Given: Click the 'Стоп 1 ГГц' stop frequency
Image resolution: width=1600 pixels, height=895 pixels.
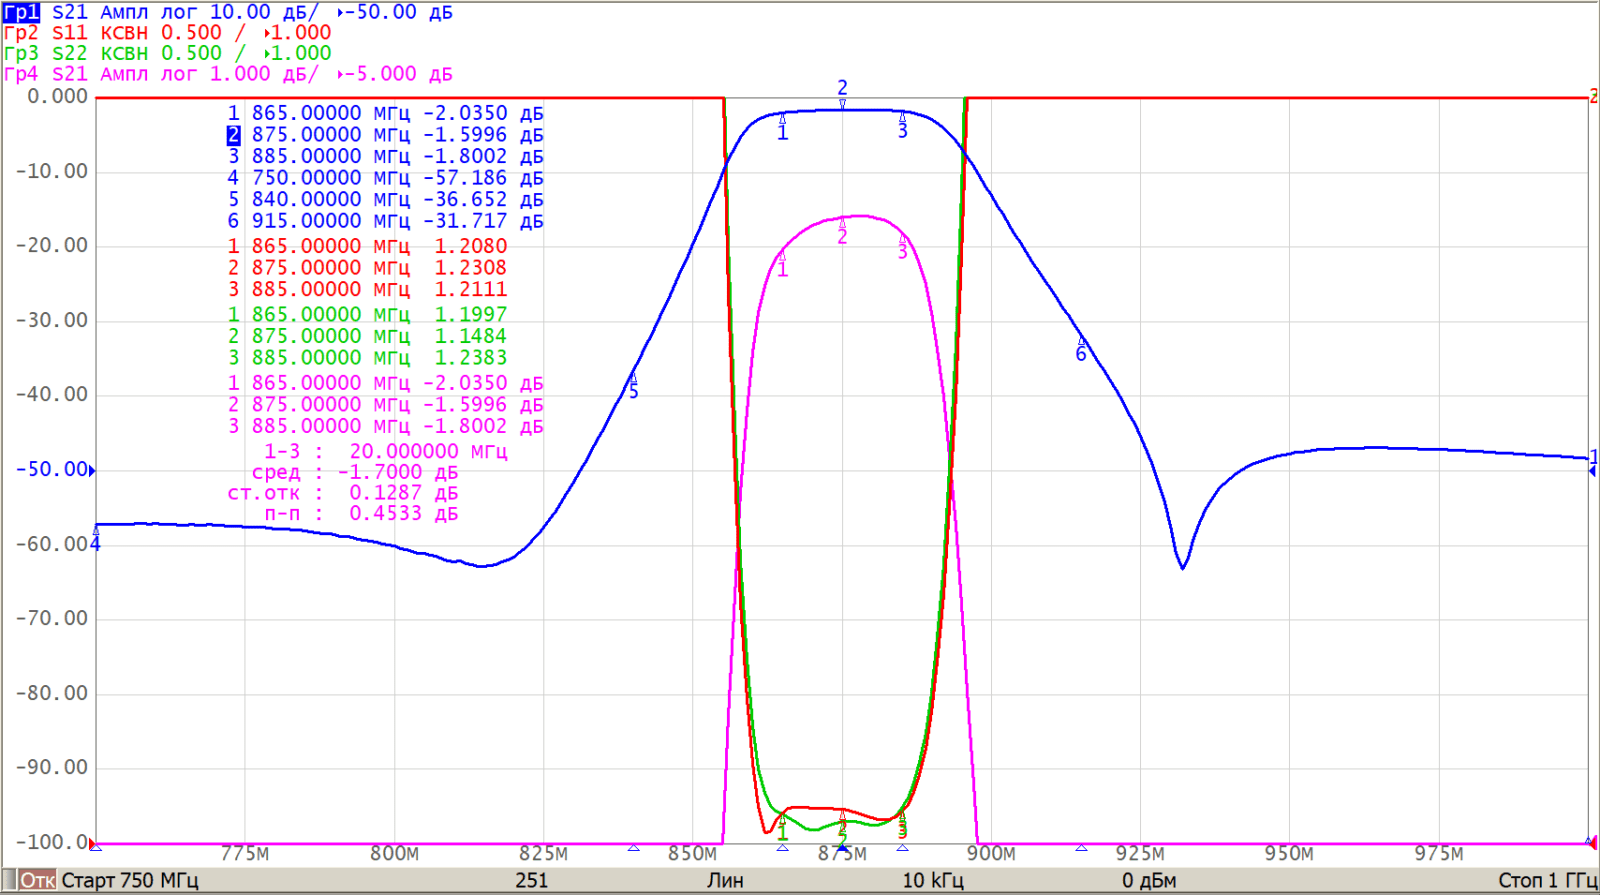Looking at the screenshot, I should tap(1546, 880).
